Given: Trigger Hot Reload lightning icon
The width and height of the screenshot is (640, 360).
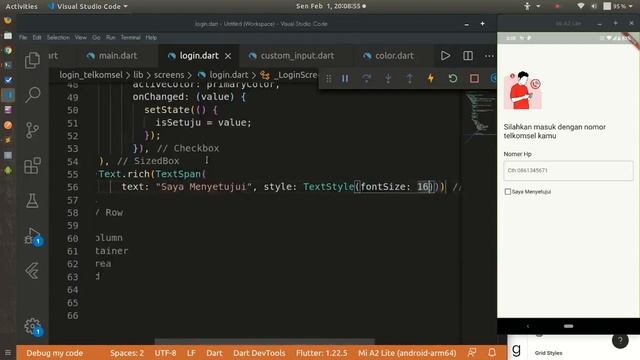Looking at the screenshot, I should 431,78.
